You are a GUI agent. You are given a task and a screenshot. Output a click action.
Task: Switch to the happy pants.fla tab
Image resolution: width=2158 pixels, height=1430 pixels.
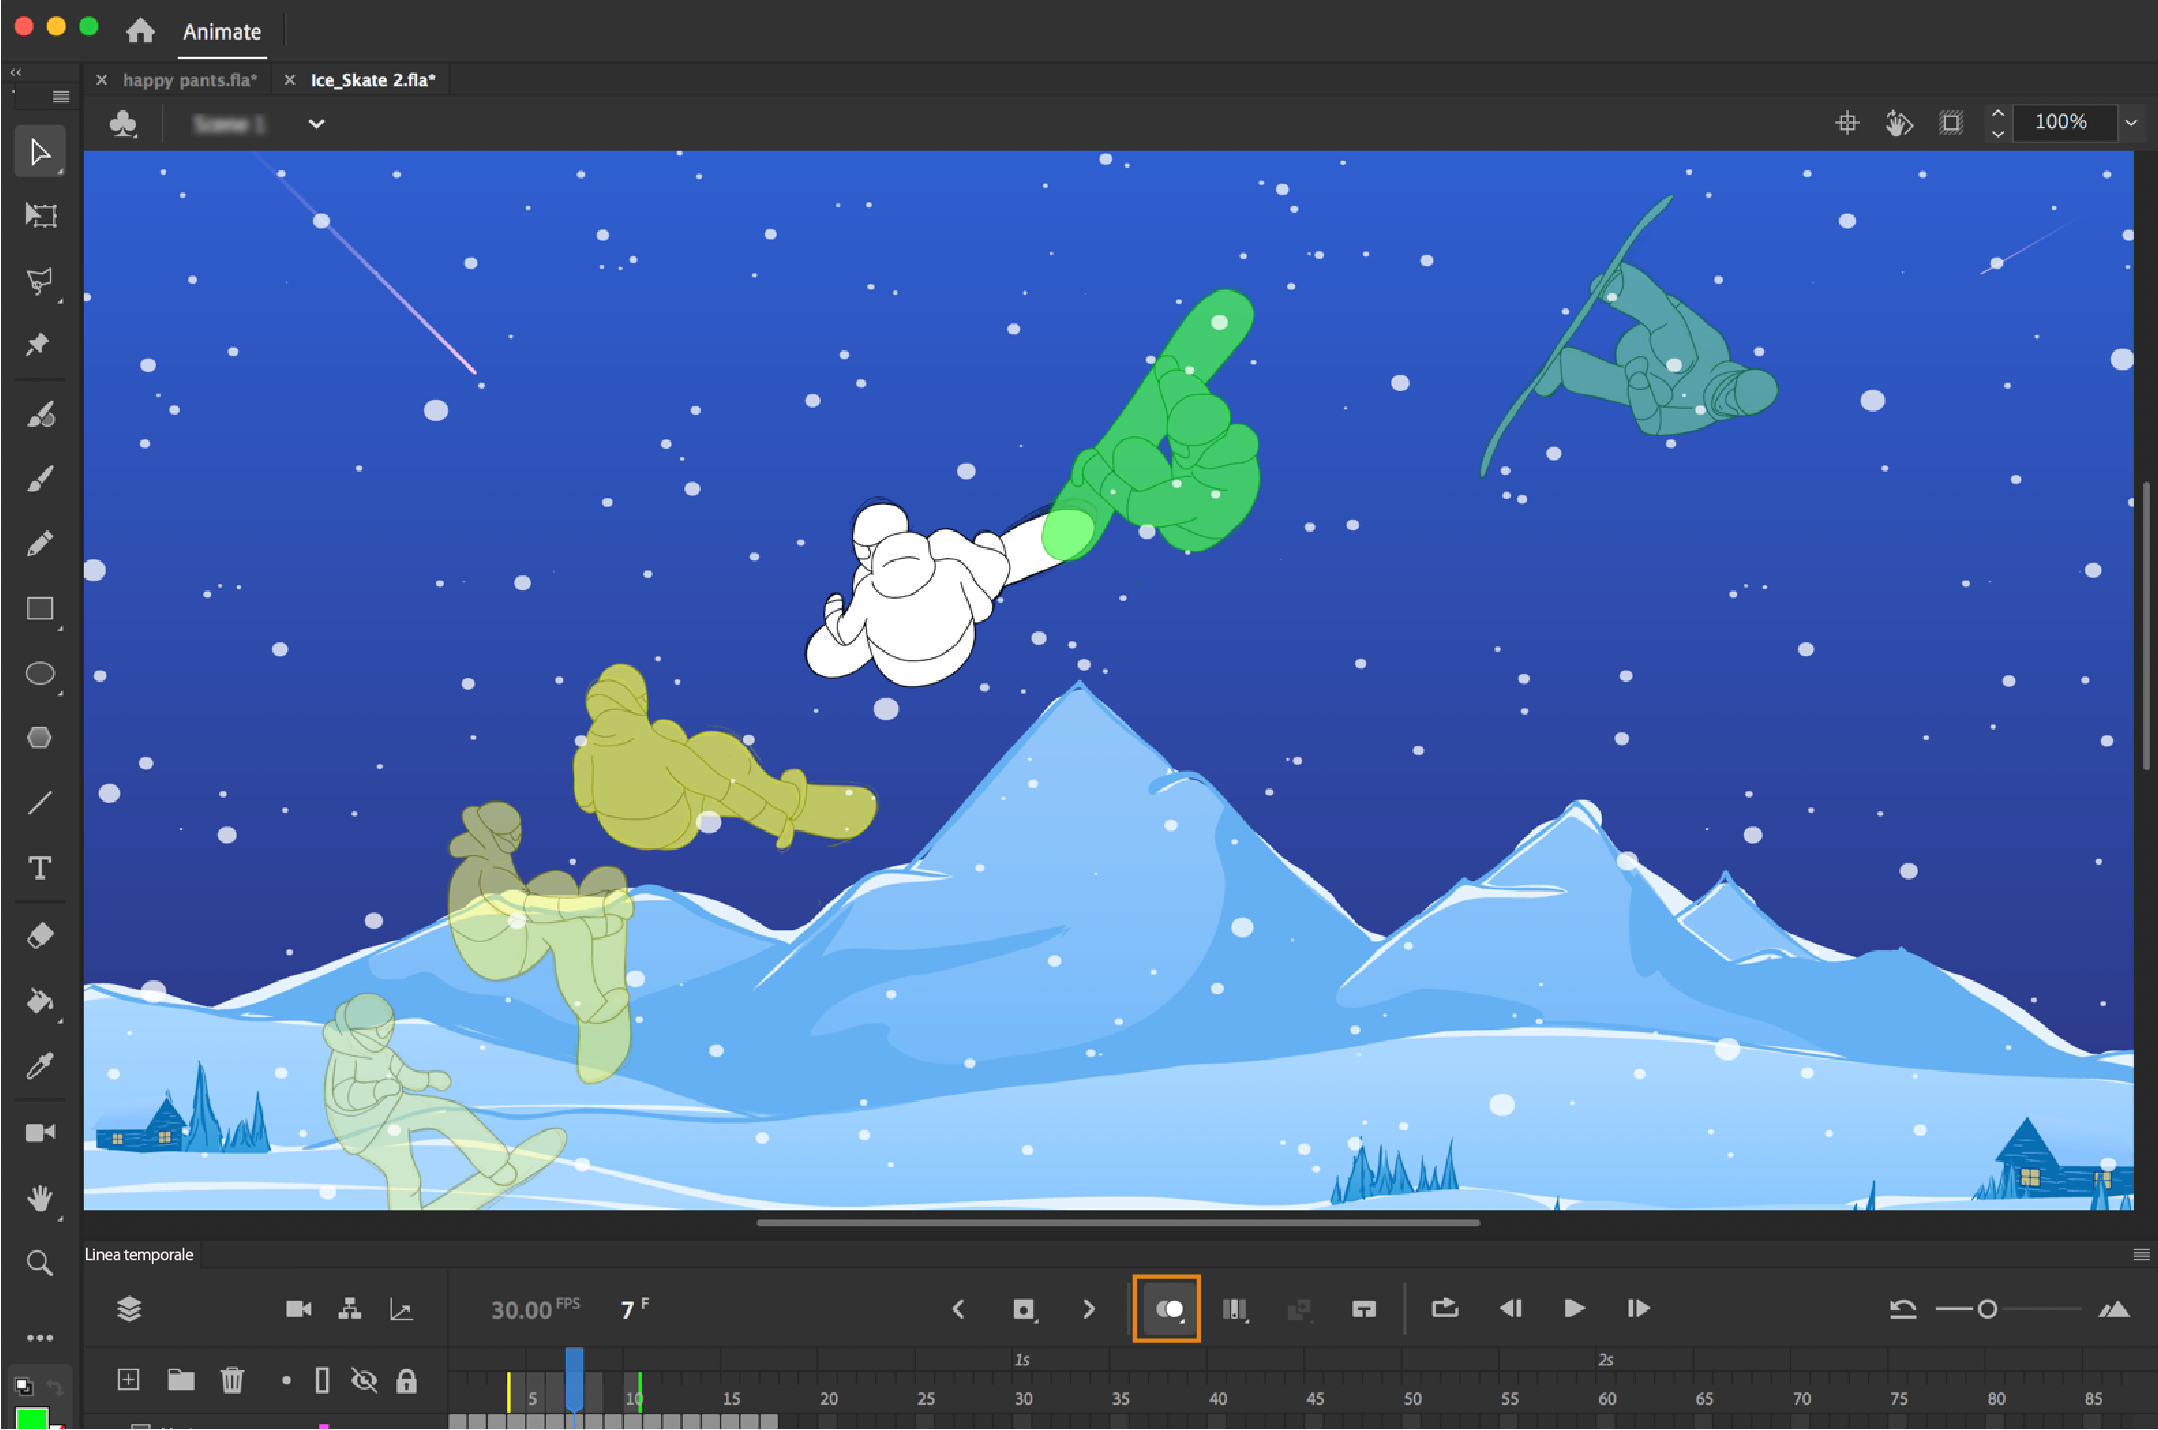189,80
